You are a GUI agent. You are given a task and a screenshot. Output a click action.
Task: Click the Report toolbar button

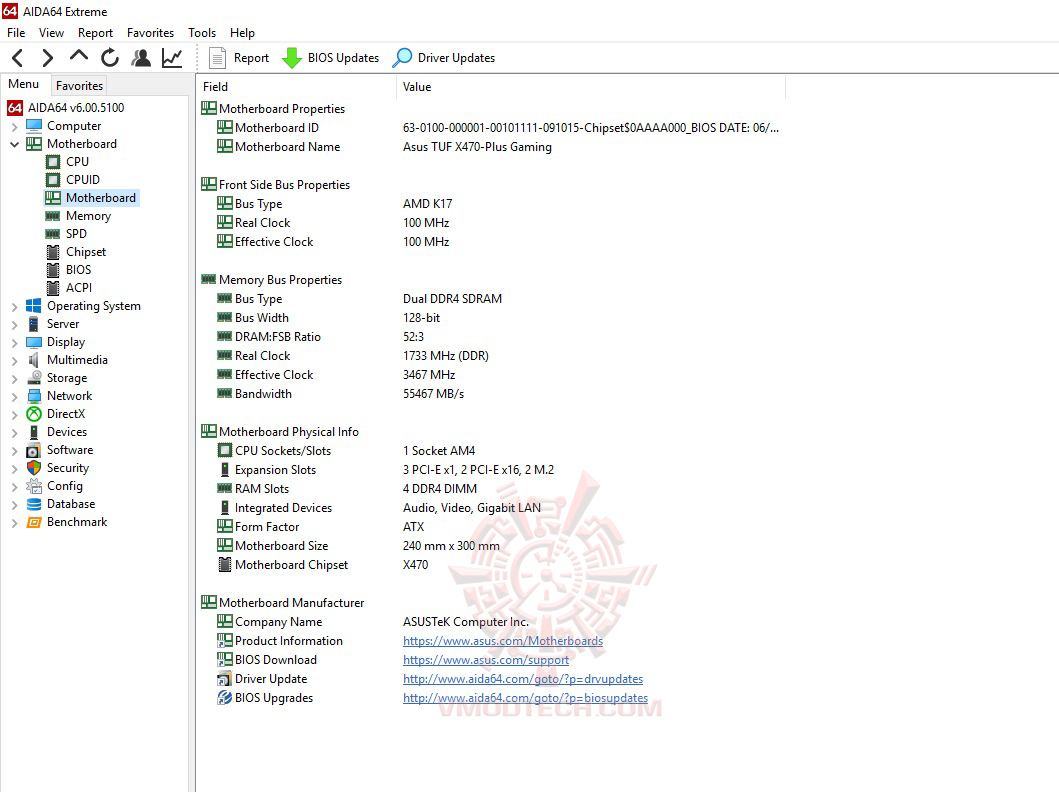click(x=239, y=58)
